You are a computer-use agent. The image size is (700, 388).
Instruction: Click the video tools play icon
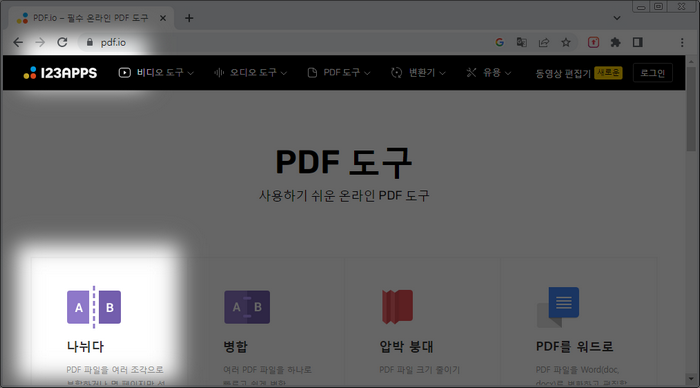point(125,73)
